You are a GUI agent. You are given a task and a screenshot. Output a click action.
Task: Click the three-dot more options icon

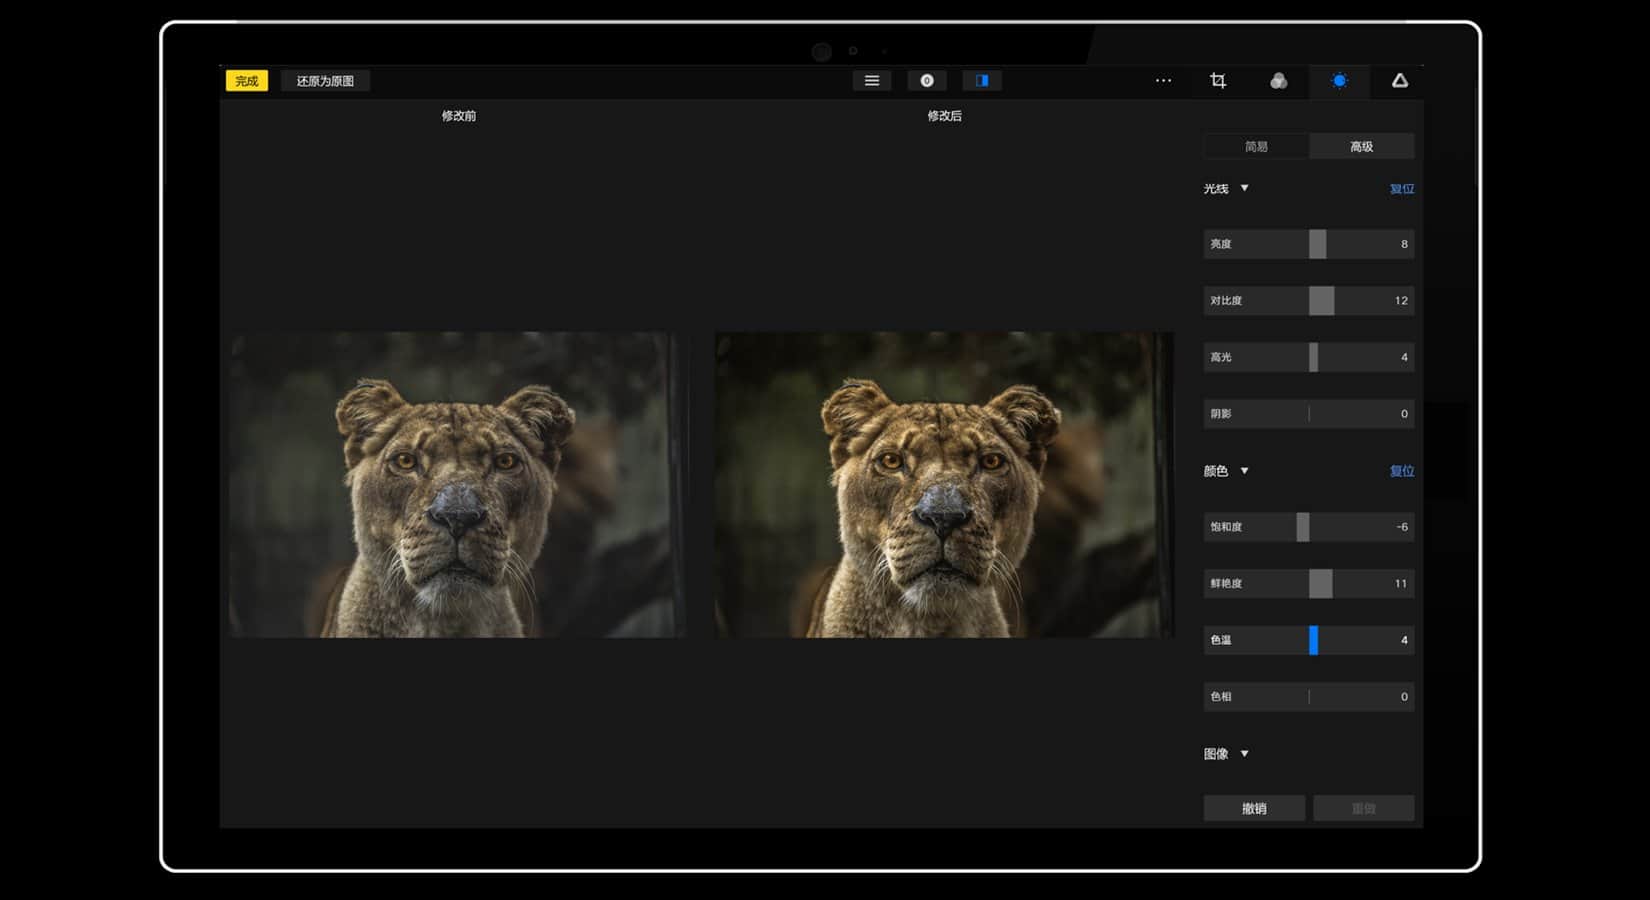[x=1163, y=81]
